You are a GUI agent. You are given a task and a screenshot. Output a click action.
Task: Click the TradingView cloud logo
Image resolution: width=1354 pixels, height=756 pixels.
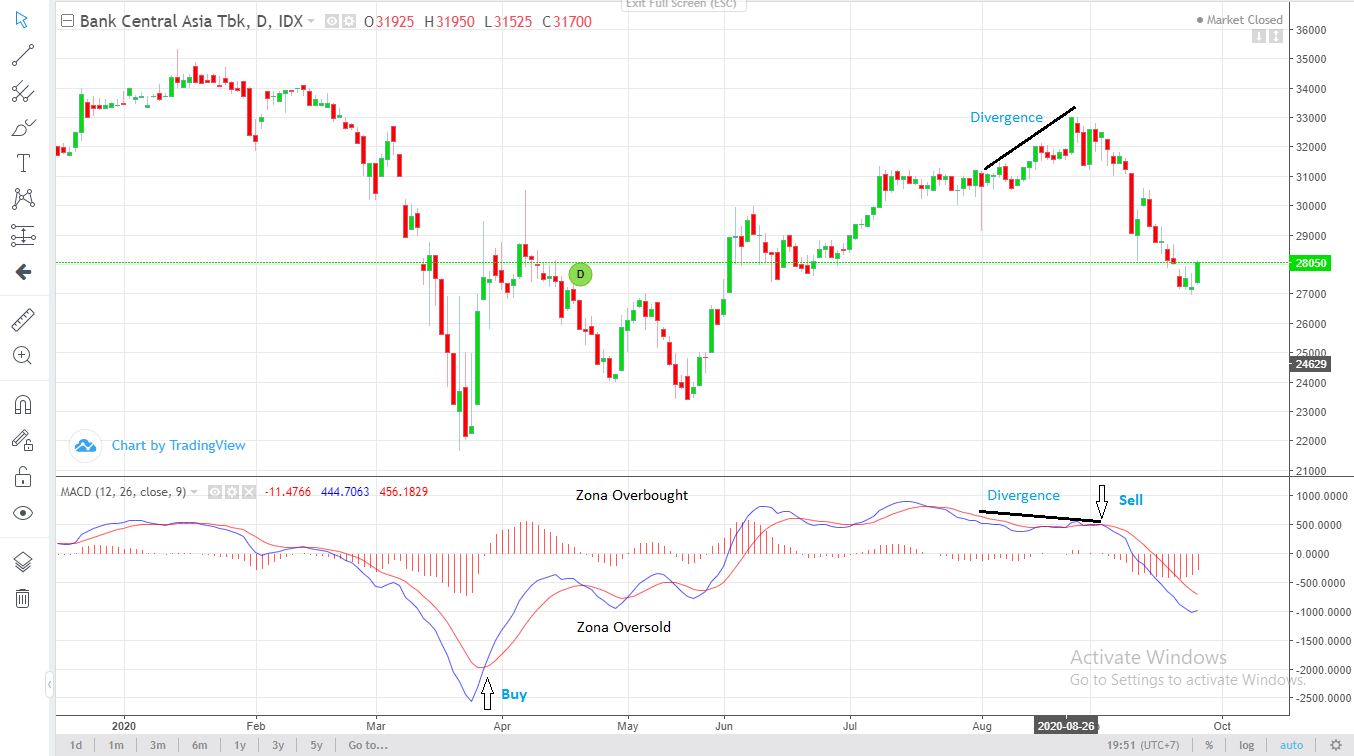point(85,445)
